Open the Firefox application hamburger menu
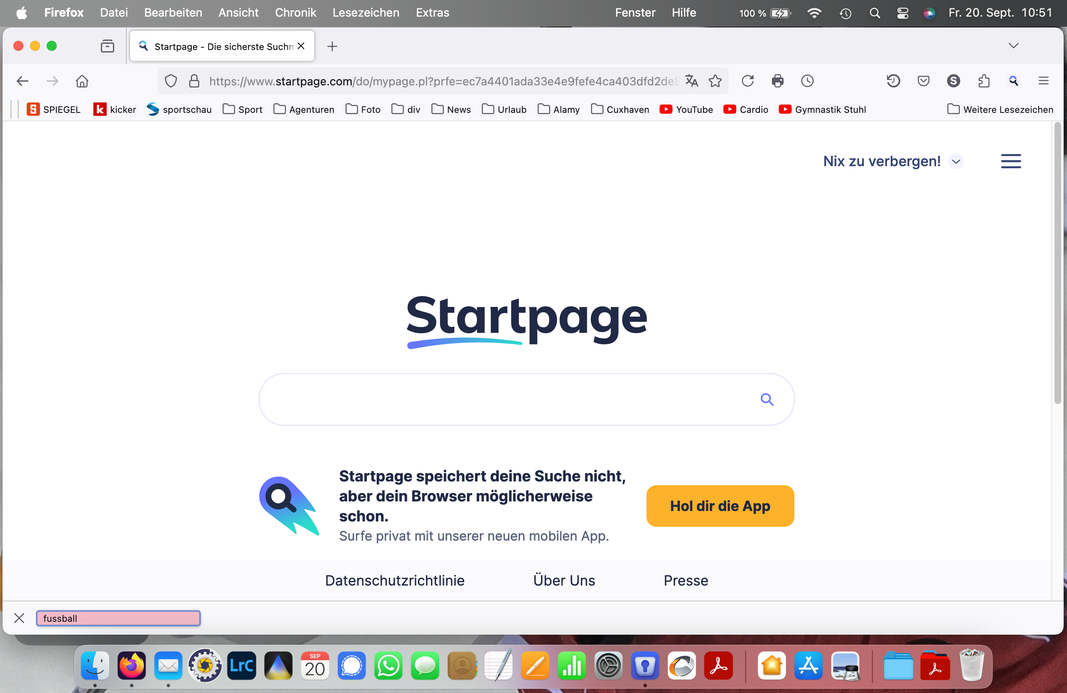Image resolution: width=1067 pixels, height=693 pixels. tap(1043, 81)
